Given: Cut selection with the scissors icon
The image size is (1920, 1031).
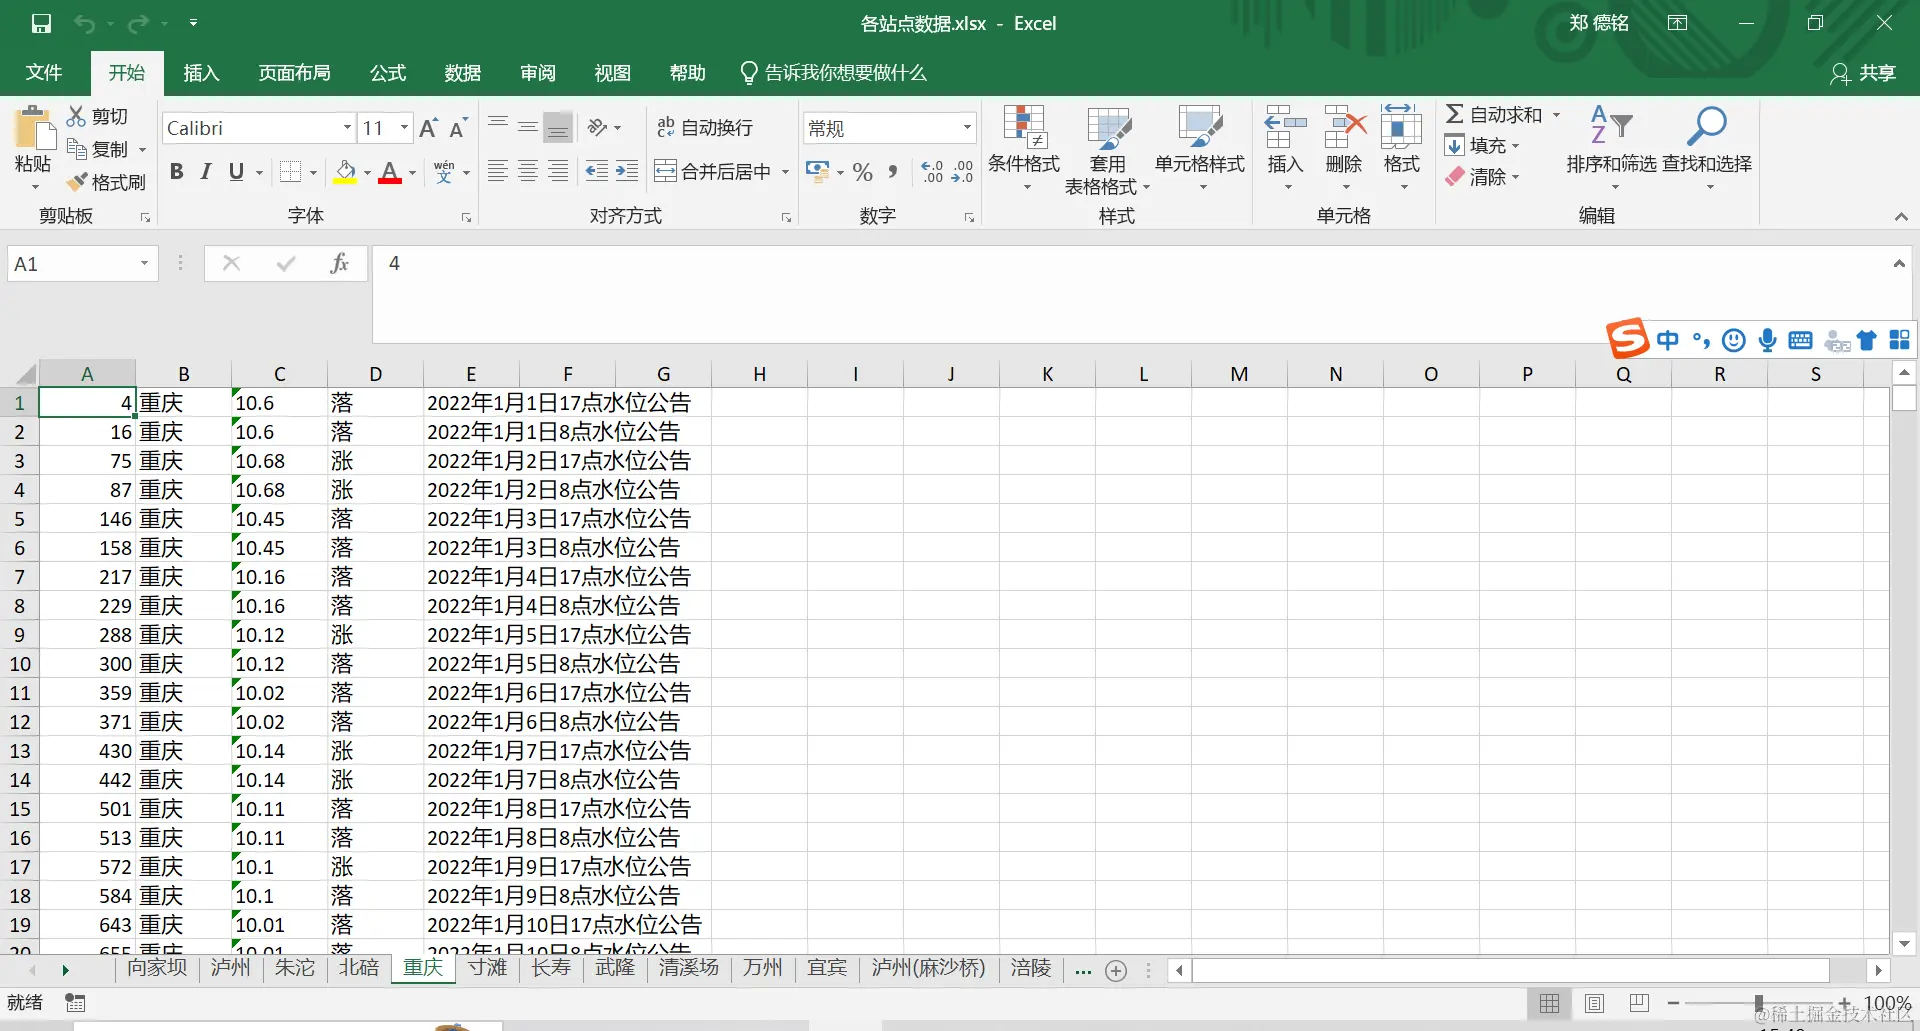Looking at the screenshot, I should pyautogui.click(x=77, y=116).
